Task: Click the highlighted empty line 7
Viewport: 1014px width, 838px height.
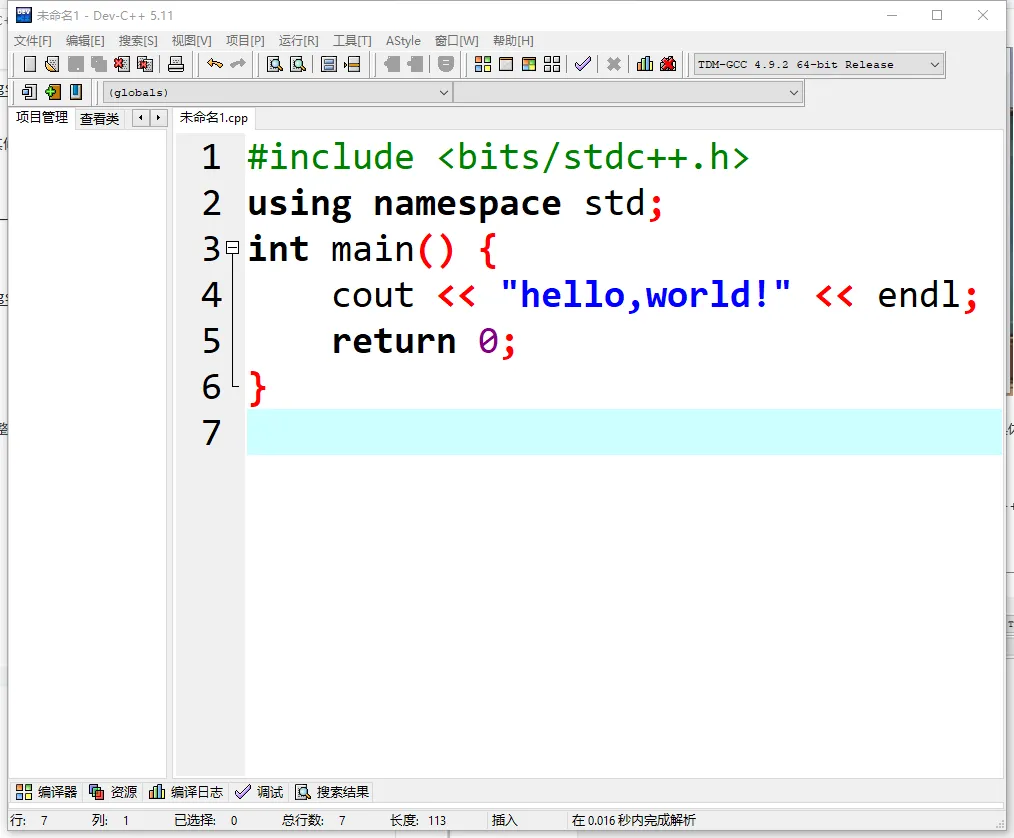Action: point(624,432)
